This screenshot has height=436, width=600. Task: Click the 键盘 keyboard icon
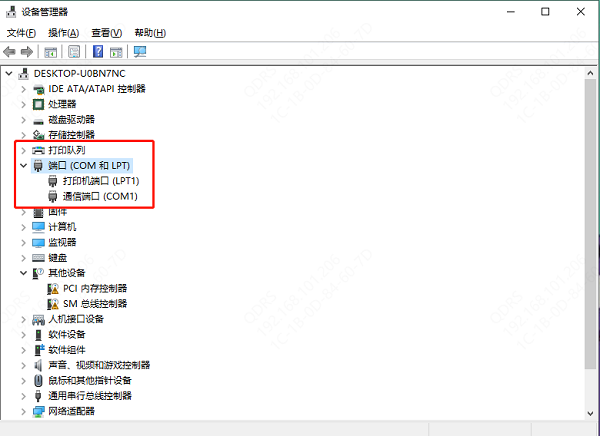[39, 257]
